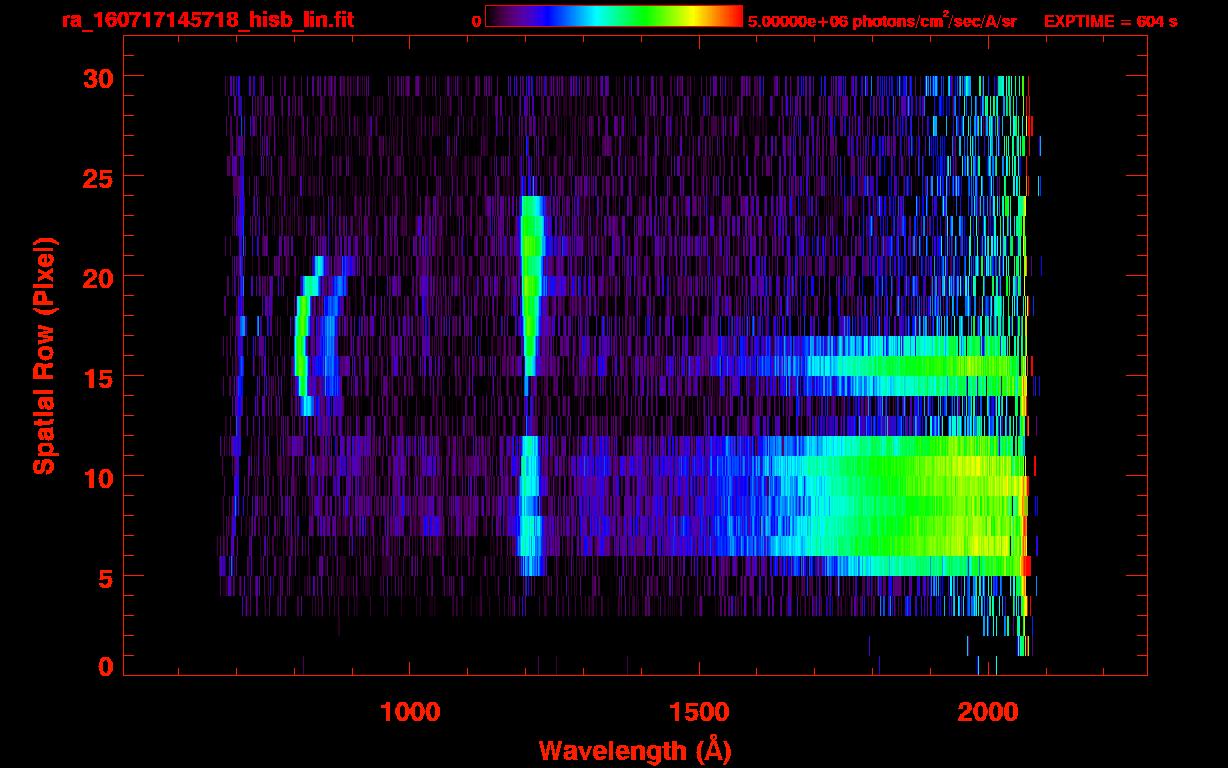The image size is (1228, 768).
Task: Select the 1500 wavelength tick label
Action: click(699, 713)
